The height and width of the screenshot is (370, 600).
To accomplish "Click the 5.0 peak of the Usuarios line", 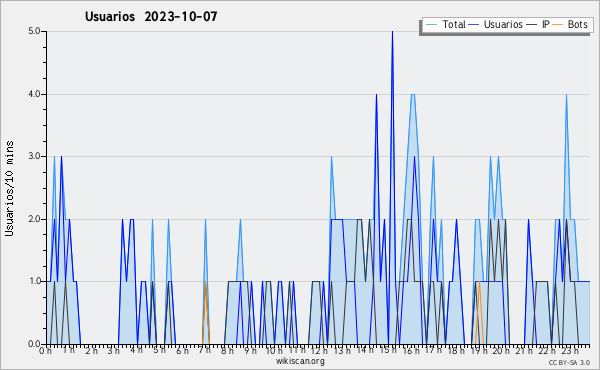I will coord(392,32).
